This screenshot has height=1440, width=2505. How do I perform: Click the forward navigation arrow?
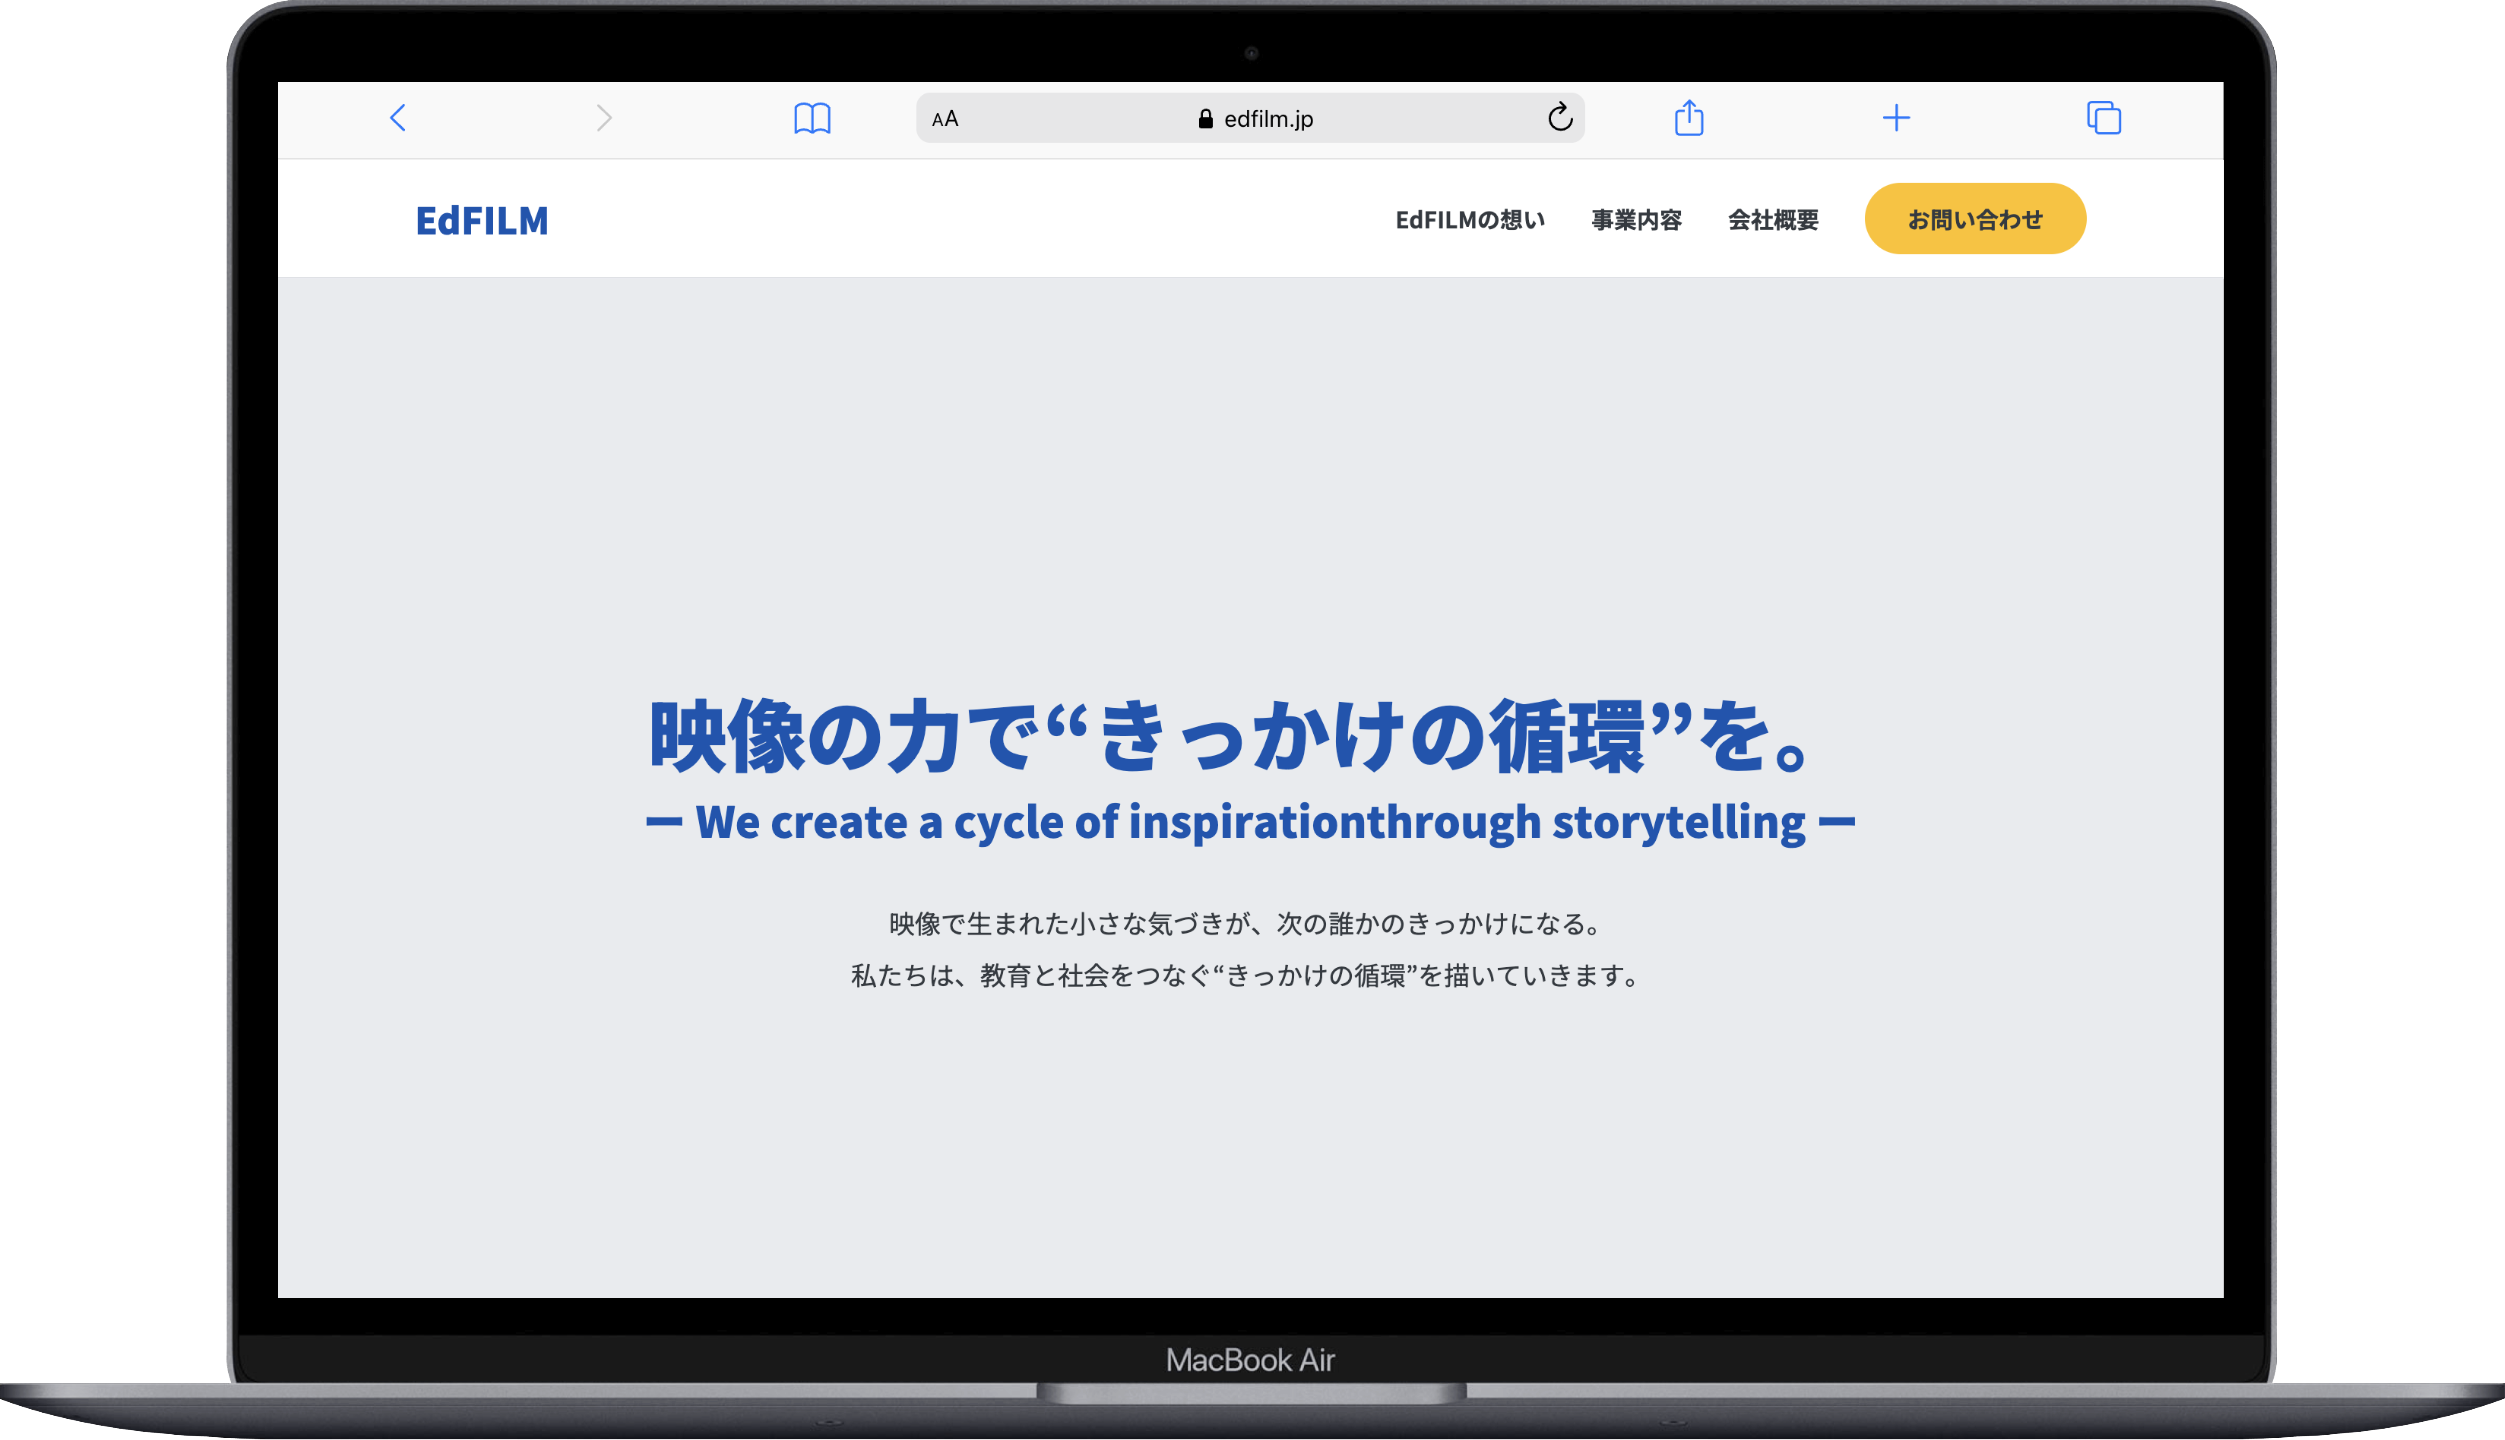pyautogui.click(x=603, y=118)
